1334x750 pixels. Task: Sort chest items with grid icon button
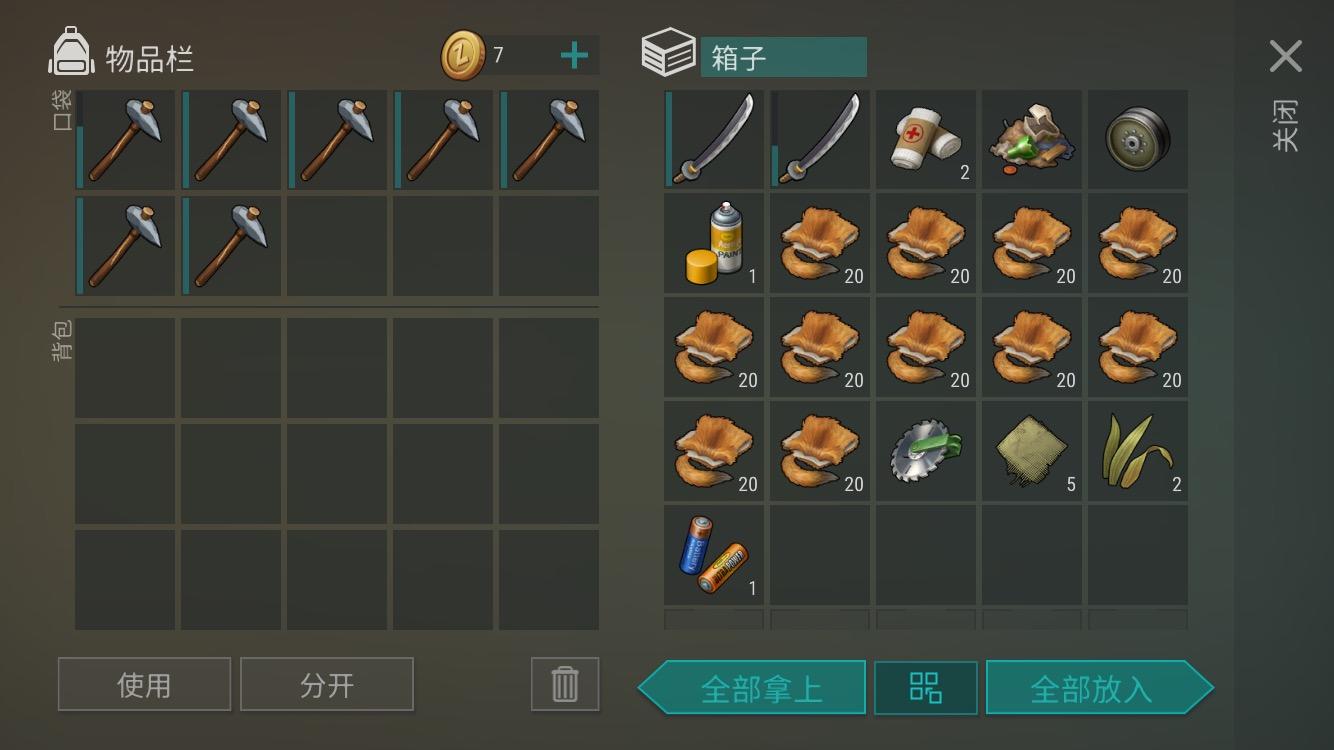(x=926, y=688)
